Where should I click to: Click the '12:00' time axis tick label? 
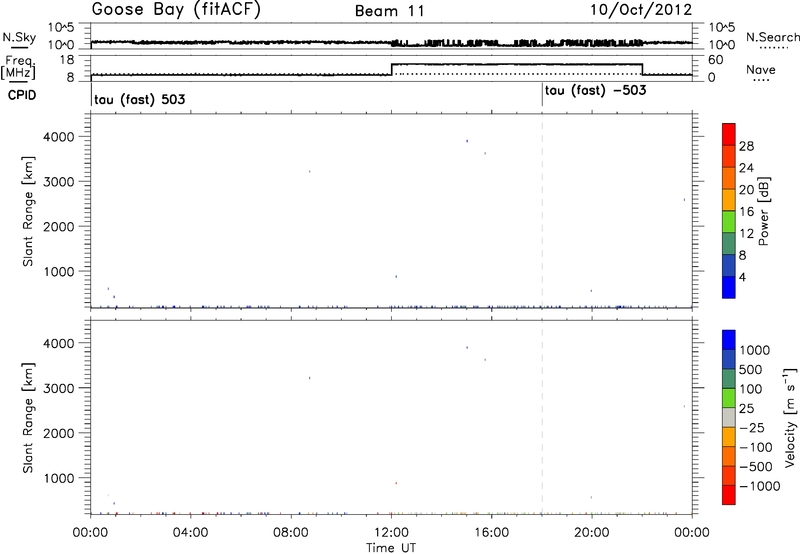click(391, 533)
